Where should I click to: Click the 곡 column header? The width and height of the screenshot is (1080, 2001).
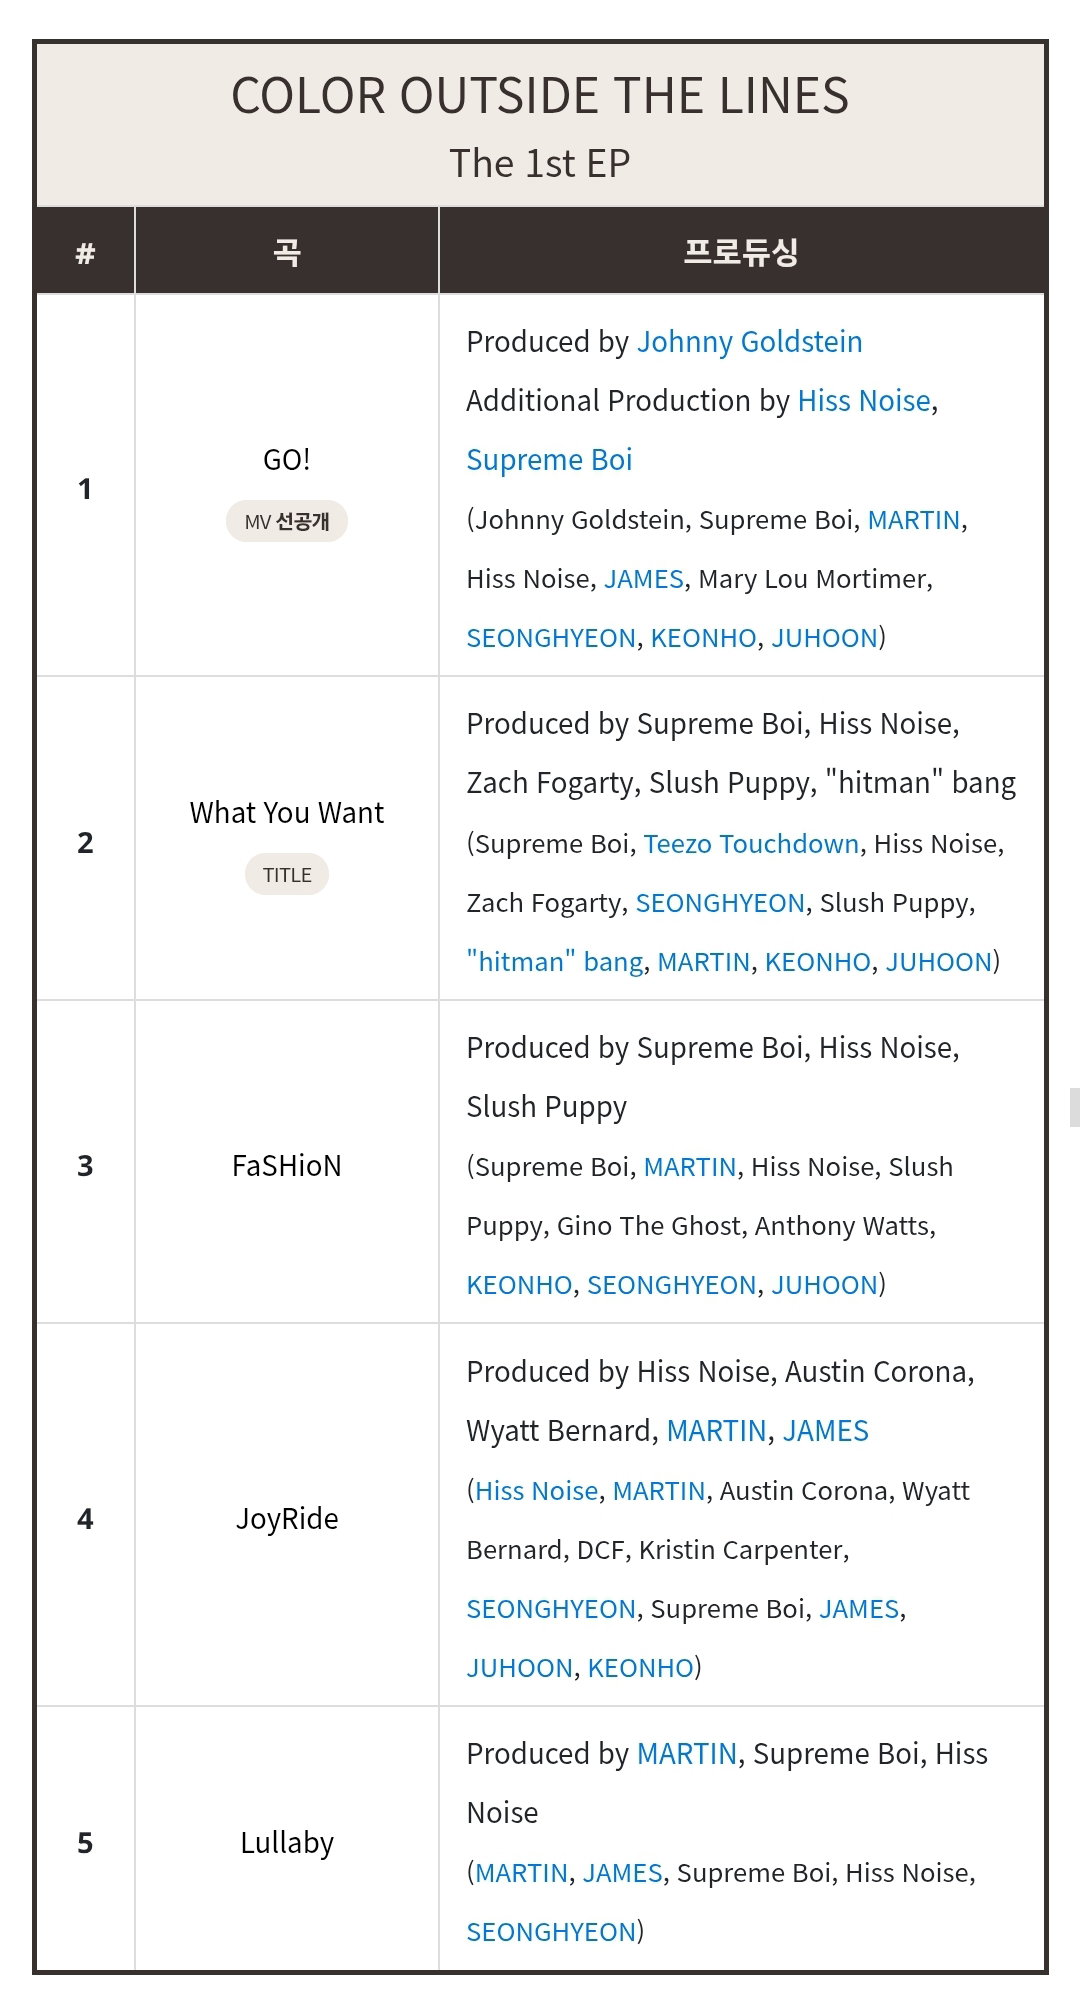287,252
